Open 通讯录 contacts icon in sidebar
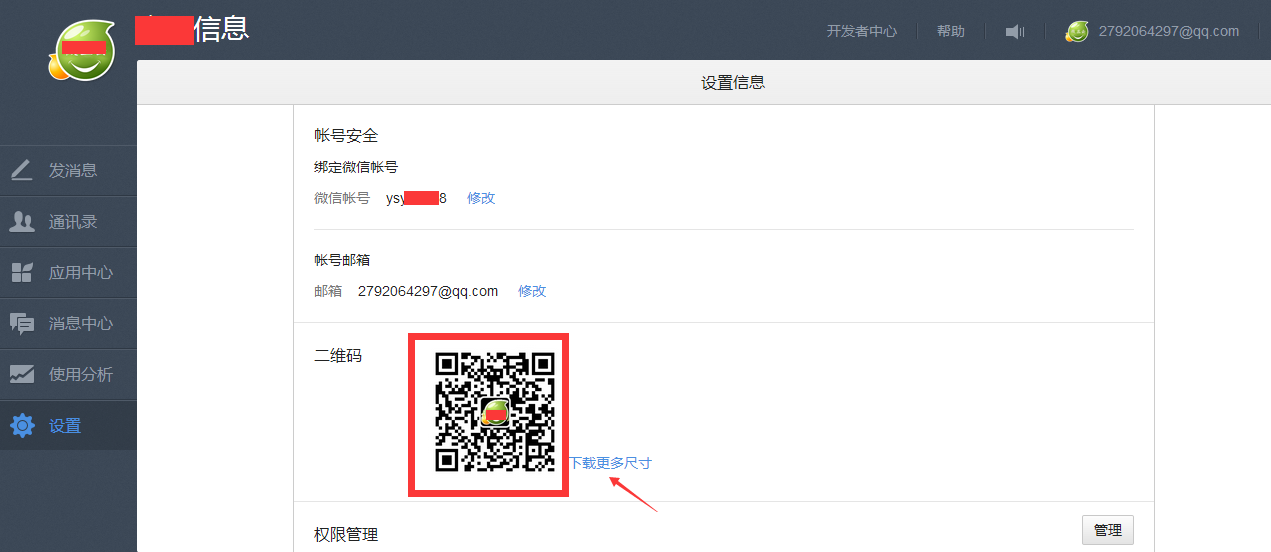This screenshot has width=1271, height=552. coord(22,222)
